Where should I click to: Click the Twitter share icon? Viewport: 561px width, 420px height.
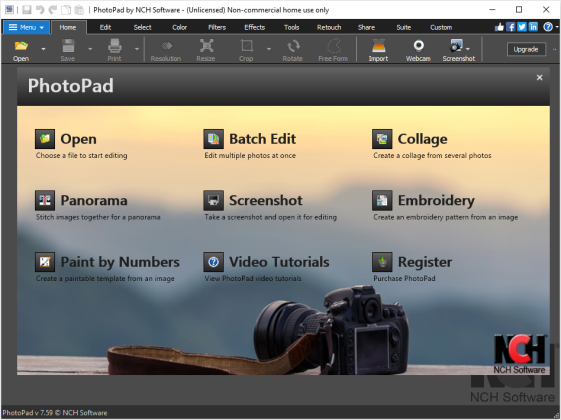coord(522,27)
